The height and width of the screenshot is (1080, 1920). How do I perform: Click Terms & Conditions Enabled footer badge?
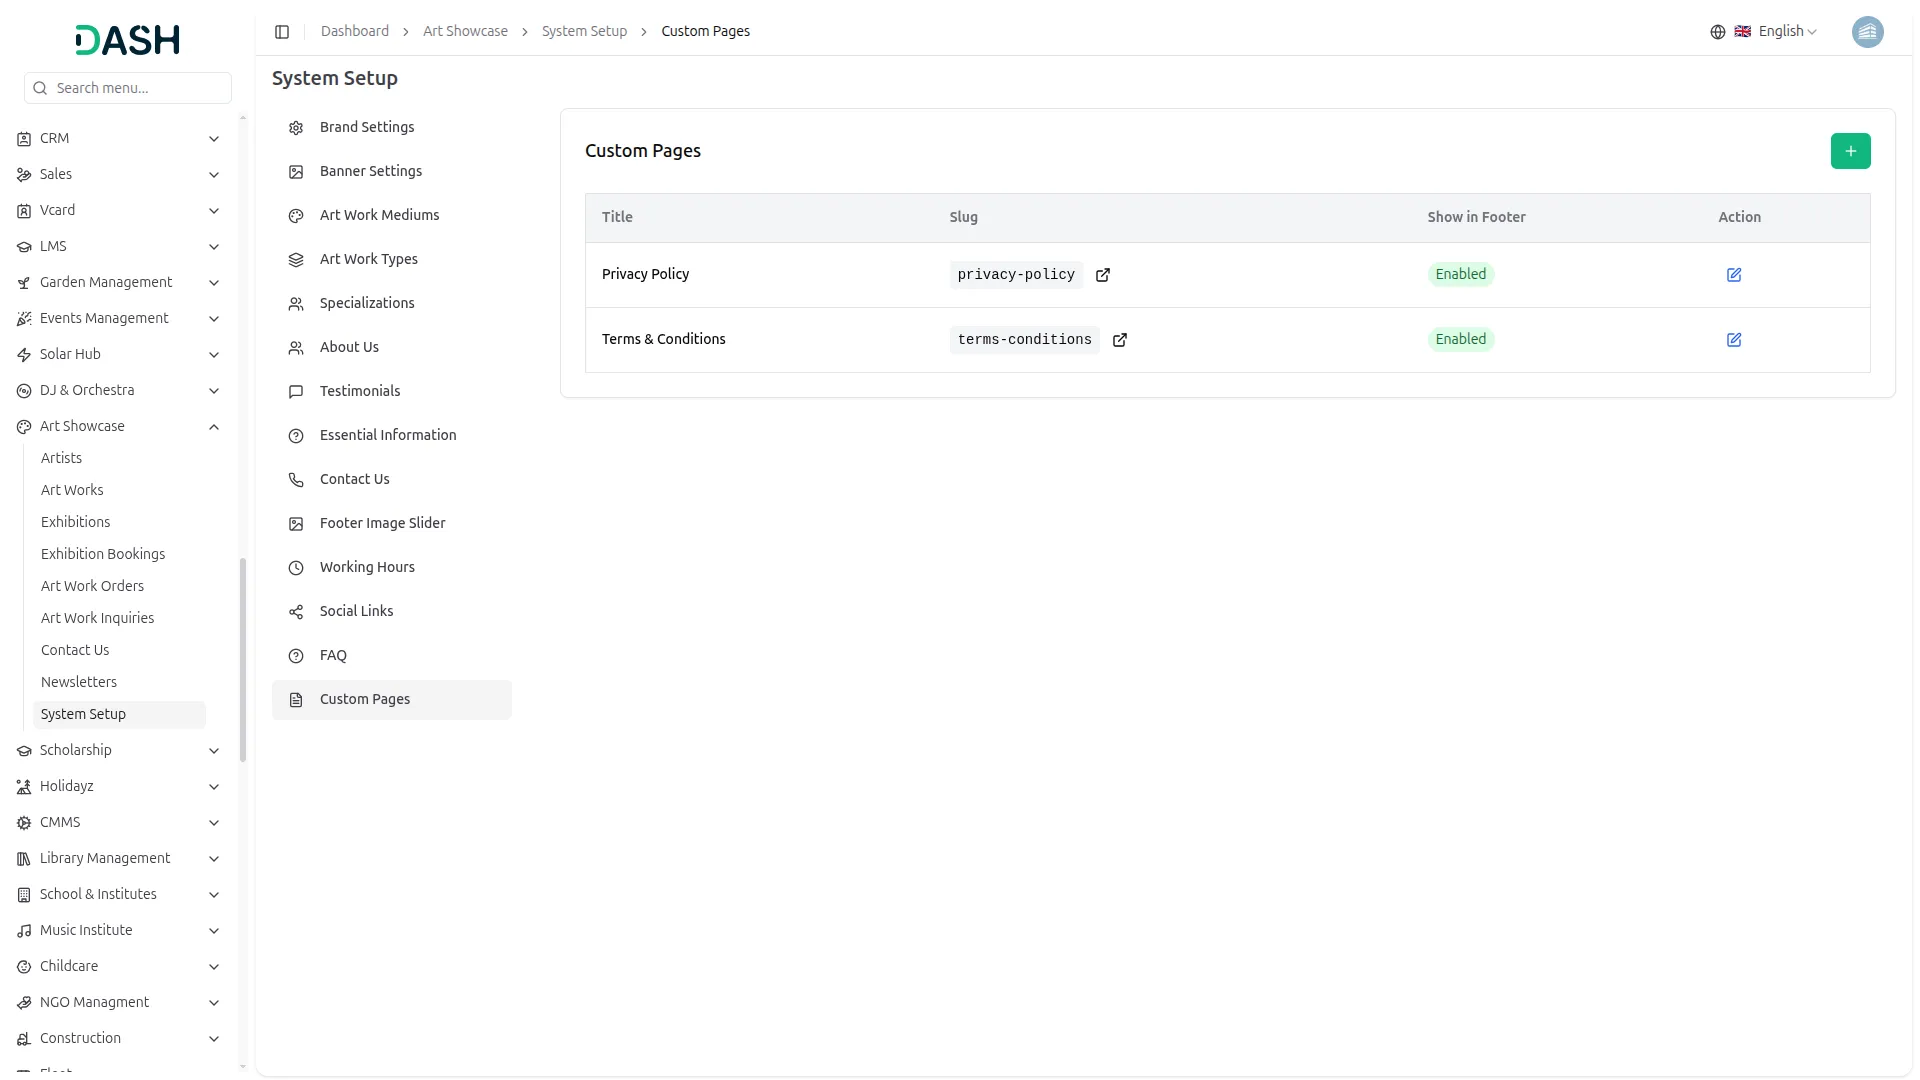(1460, 339)
